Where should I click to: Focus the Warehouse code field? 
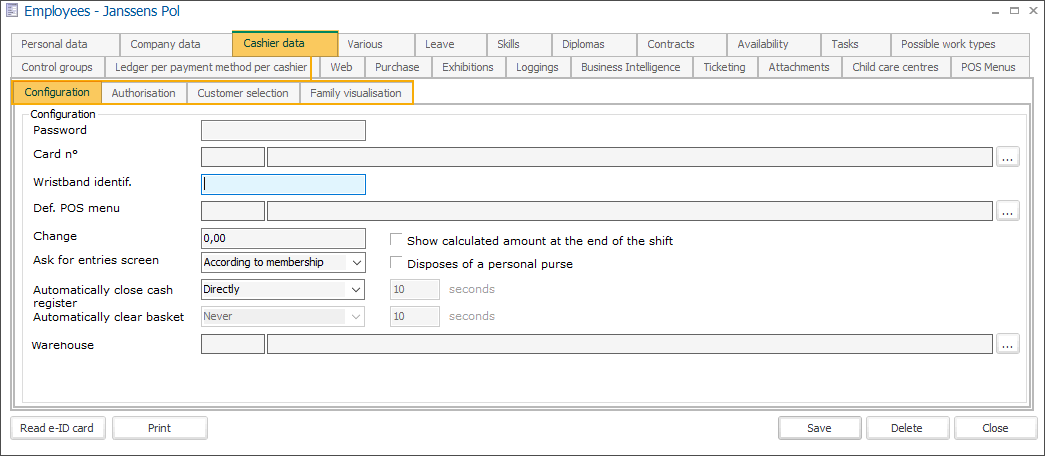233,344
